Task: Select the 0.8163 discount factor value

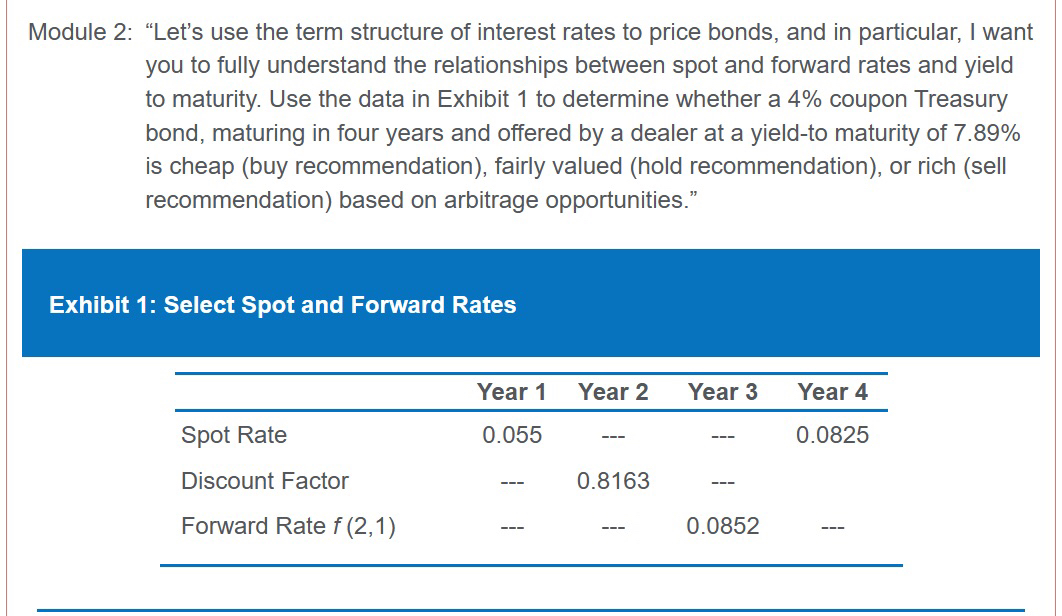Action: [613, 481]
